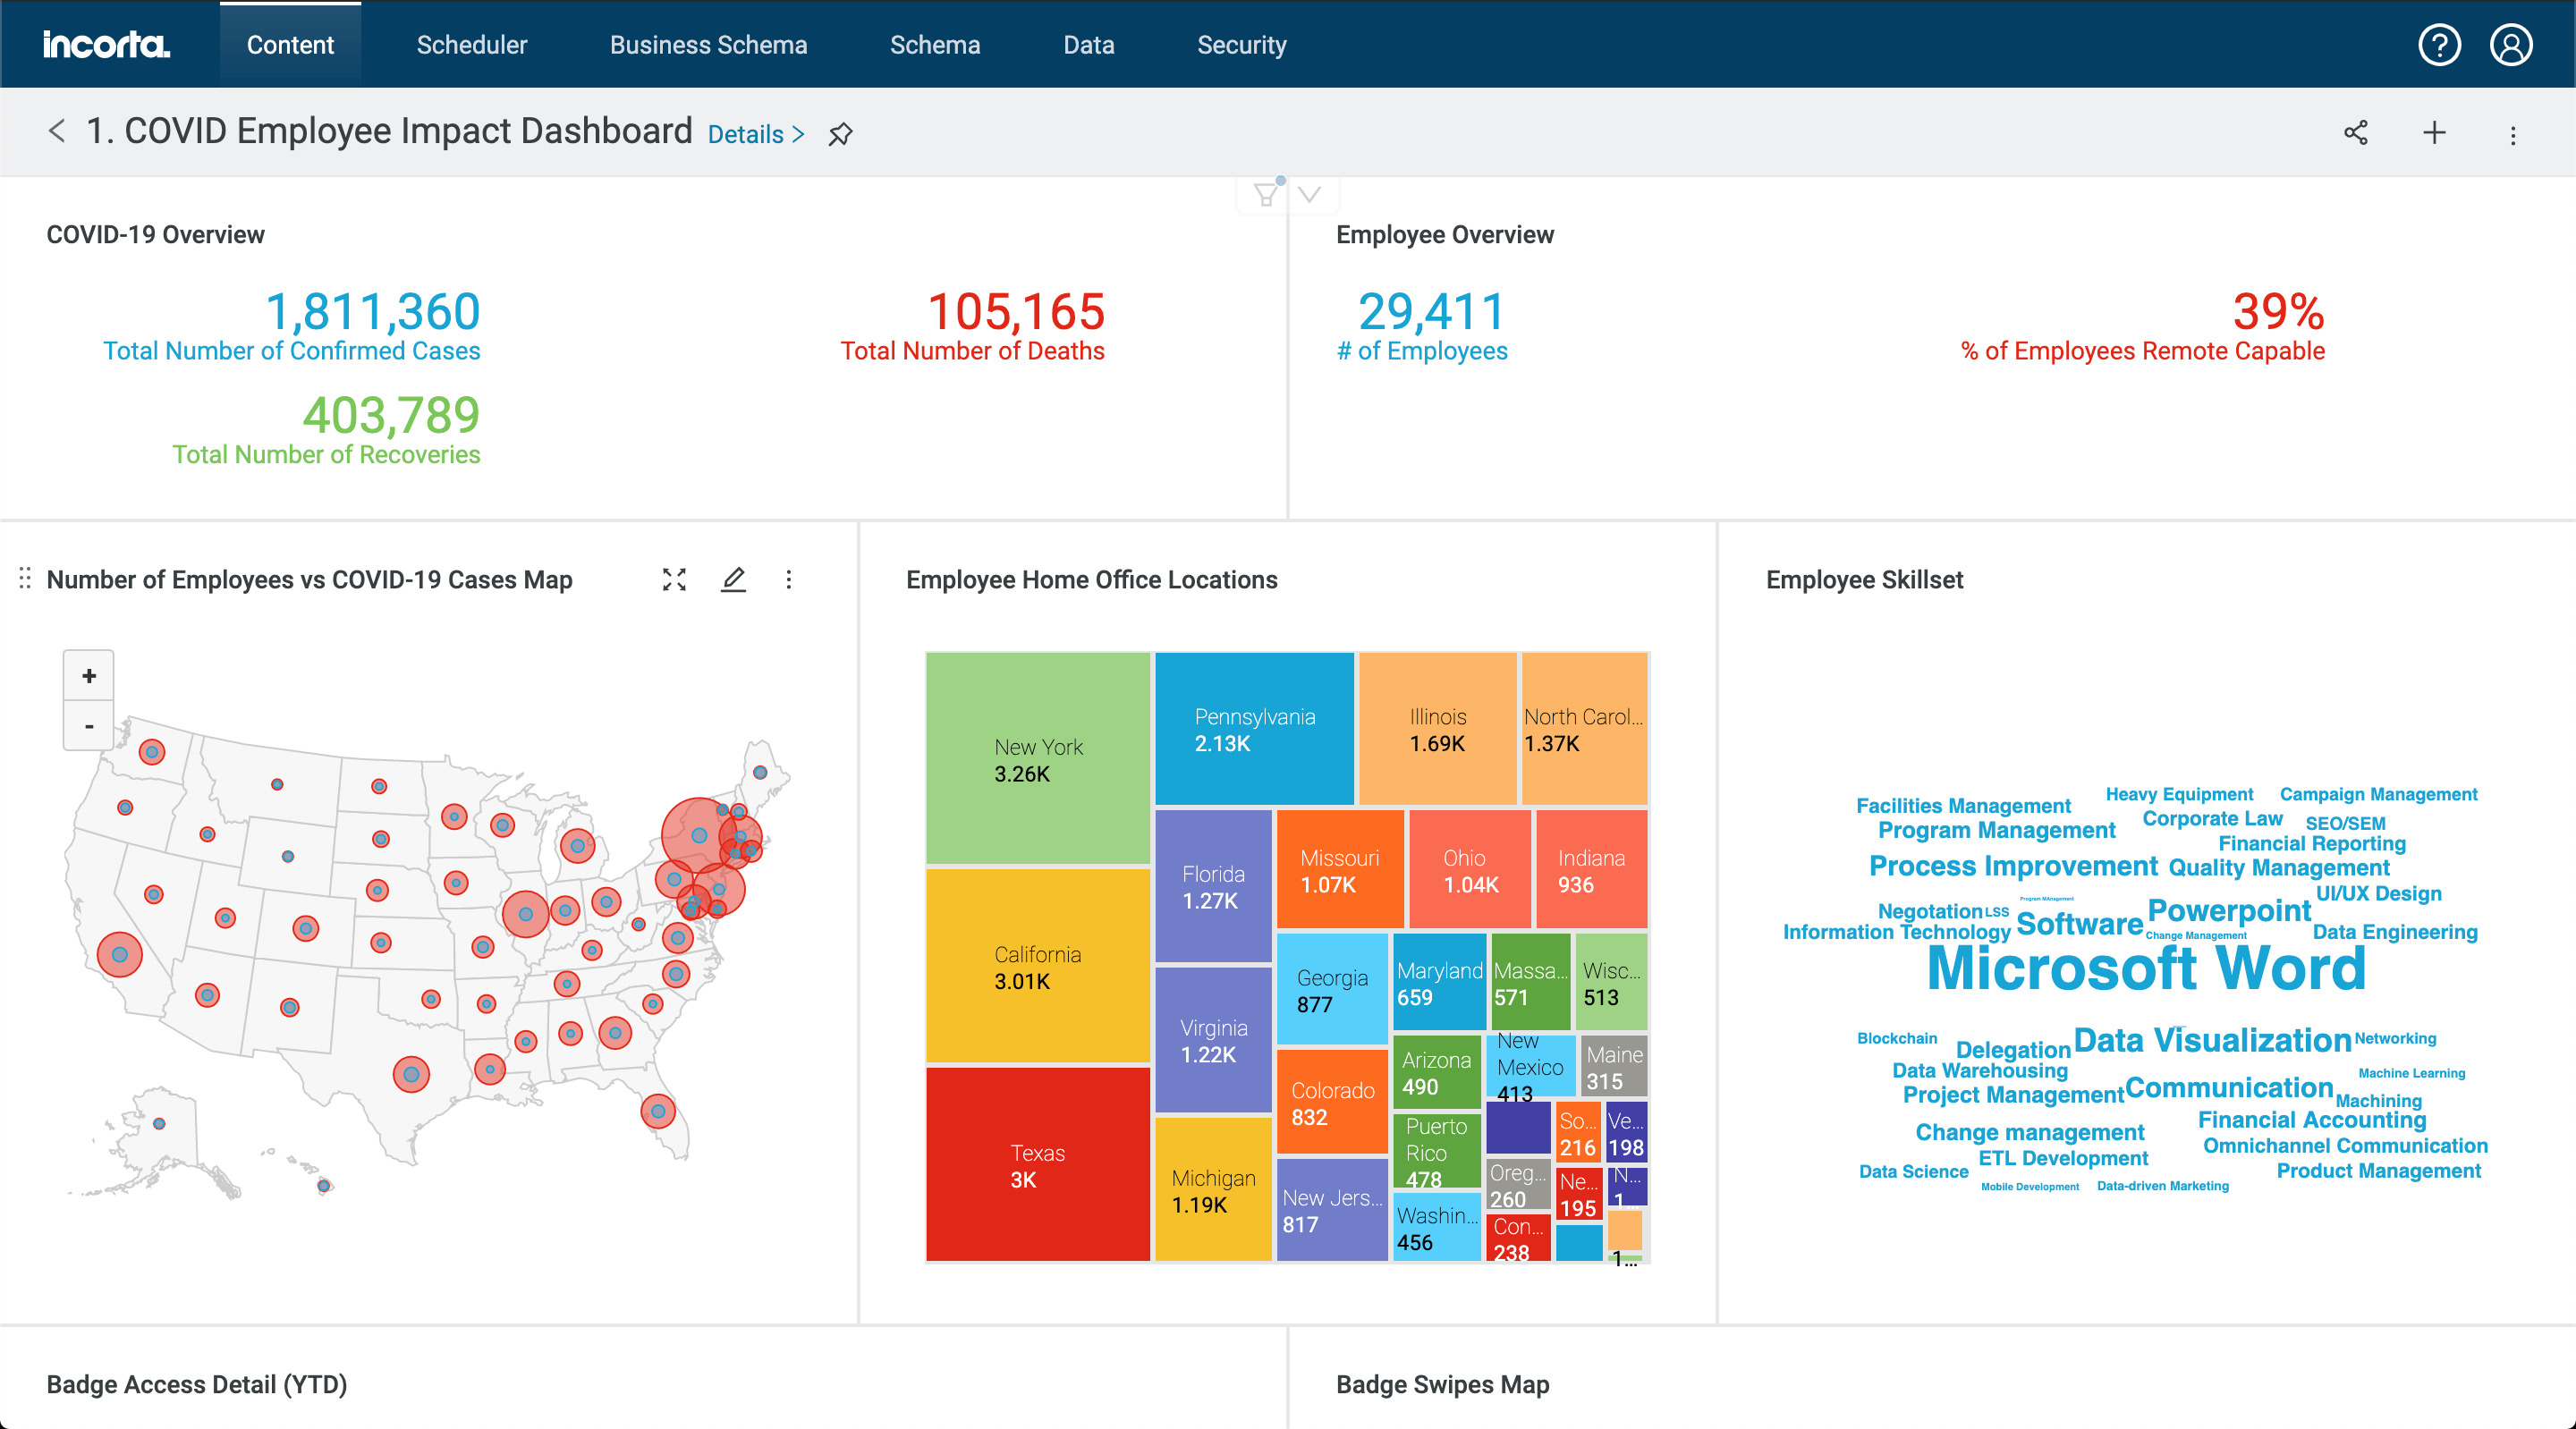Viewport: 2576px width, 1429px height.
Task: Expand the filter bar chevron
Action: pos(1310,193)
